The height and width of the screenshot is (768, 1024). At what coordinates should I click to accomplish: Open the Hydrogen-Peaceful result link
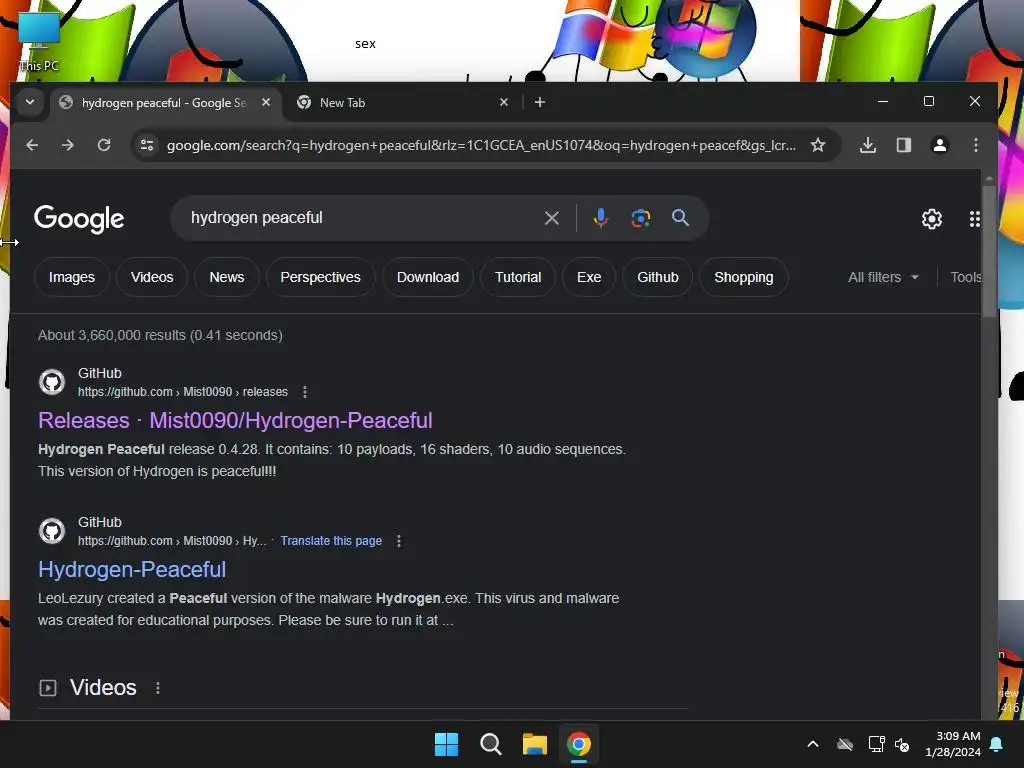(132, 569)
